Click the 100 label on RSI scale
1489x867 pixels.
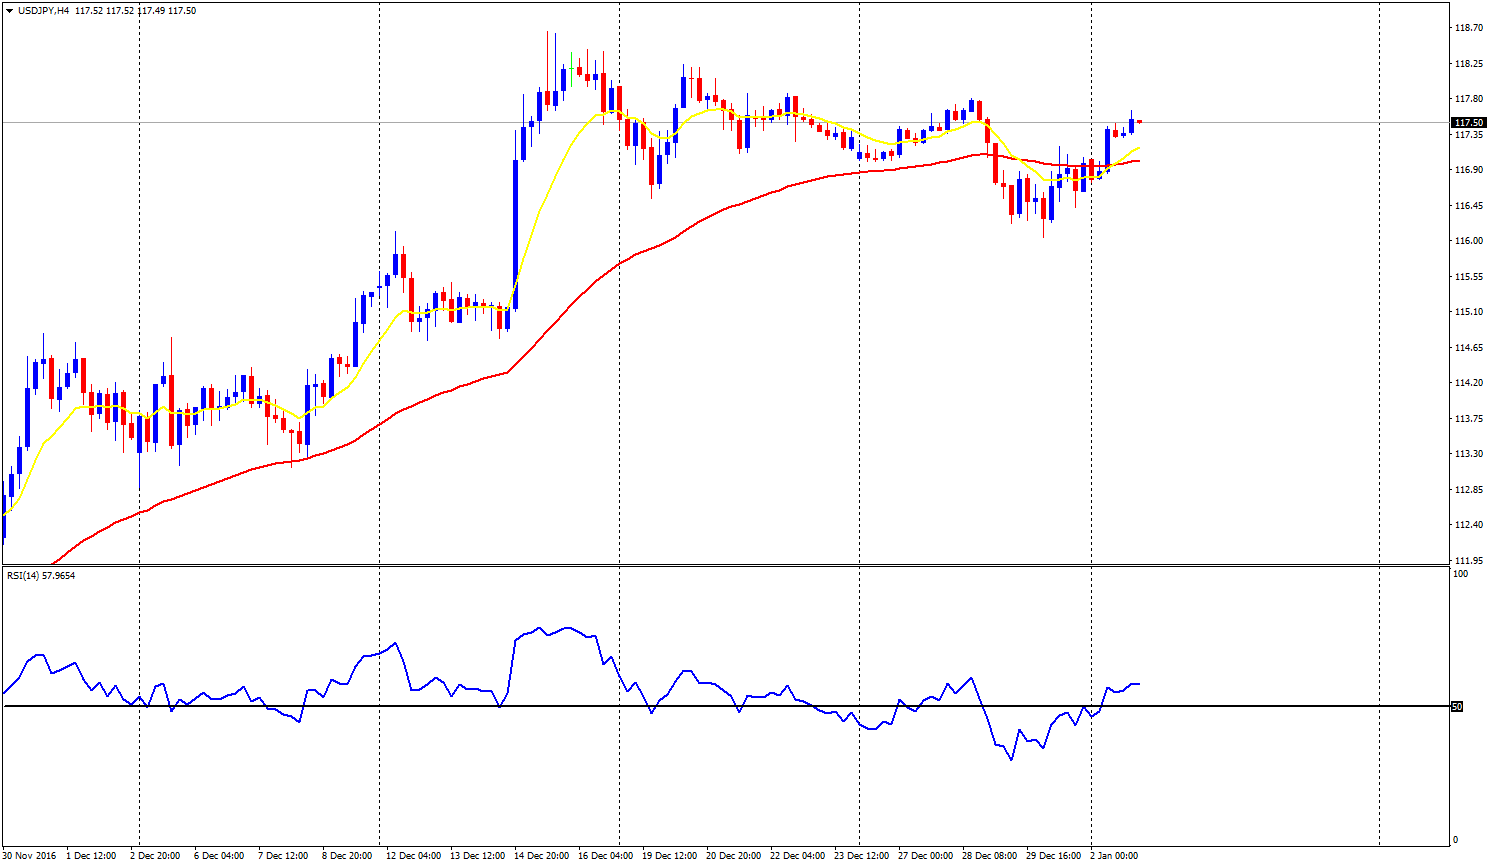(x=1461, y=574)
